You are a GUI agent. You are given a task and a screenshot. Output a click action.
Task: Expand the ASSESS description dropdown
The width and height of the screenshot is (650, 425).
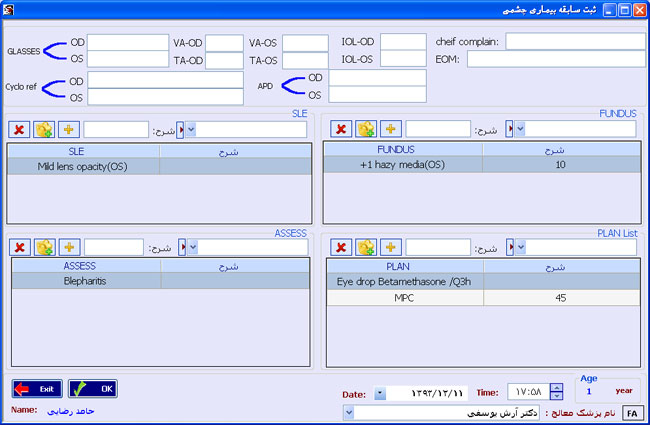[x=193, y=247]
